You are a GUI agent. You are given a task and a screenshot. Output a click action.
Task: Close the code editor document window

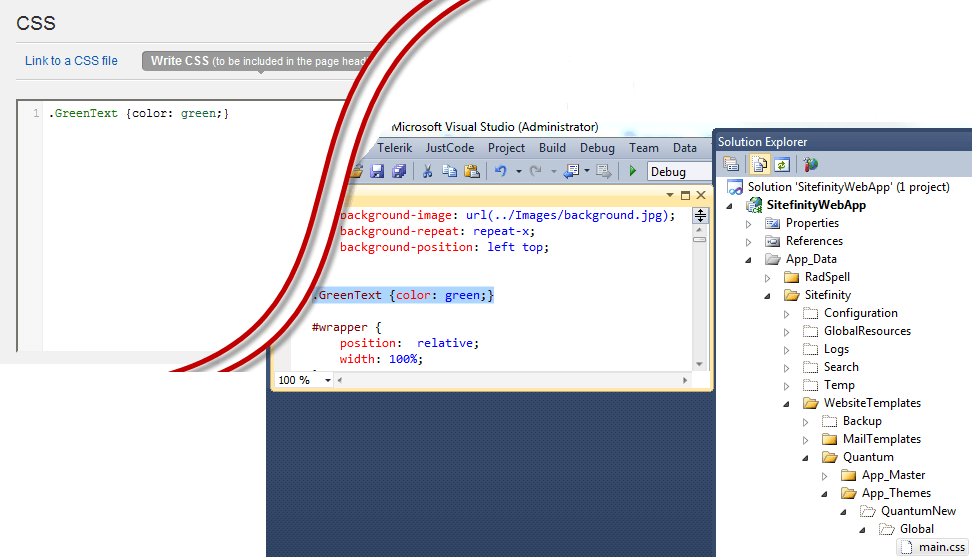click(701, 195)
